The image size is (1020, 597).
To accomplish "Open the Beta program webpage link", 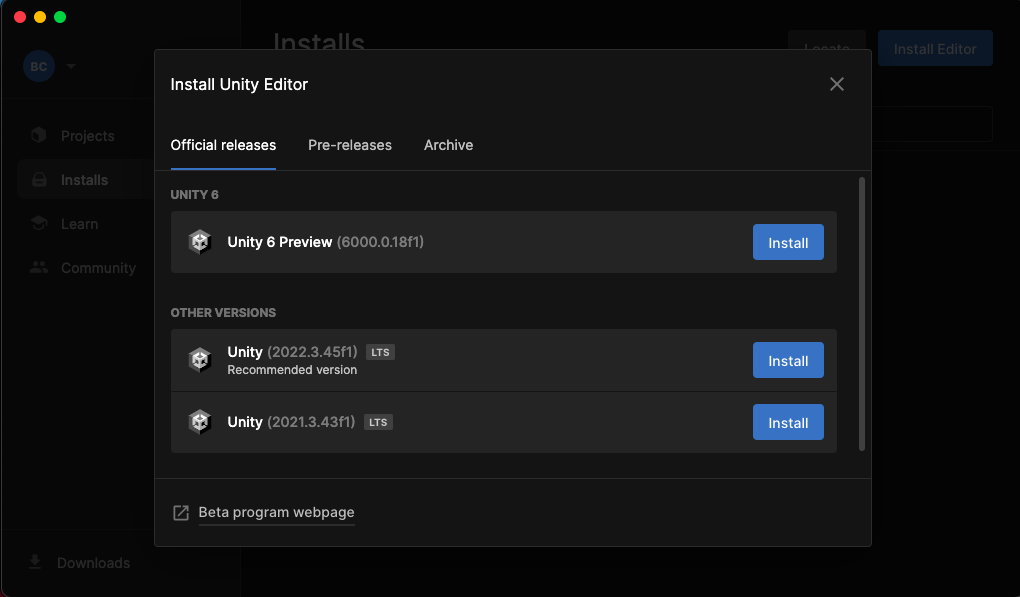I will pyautogui.click(x=276, y=512).
